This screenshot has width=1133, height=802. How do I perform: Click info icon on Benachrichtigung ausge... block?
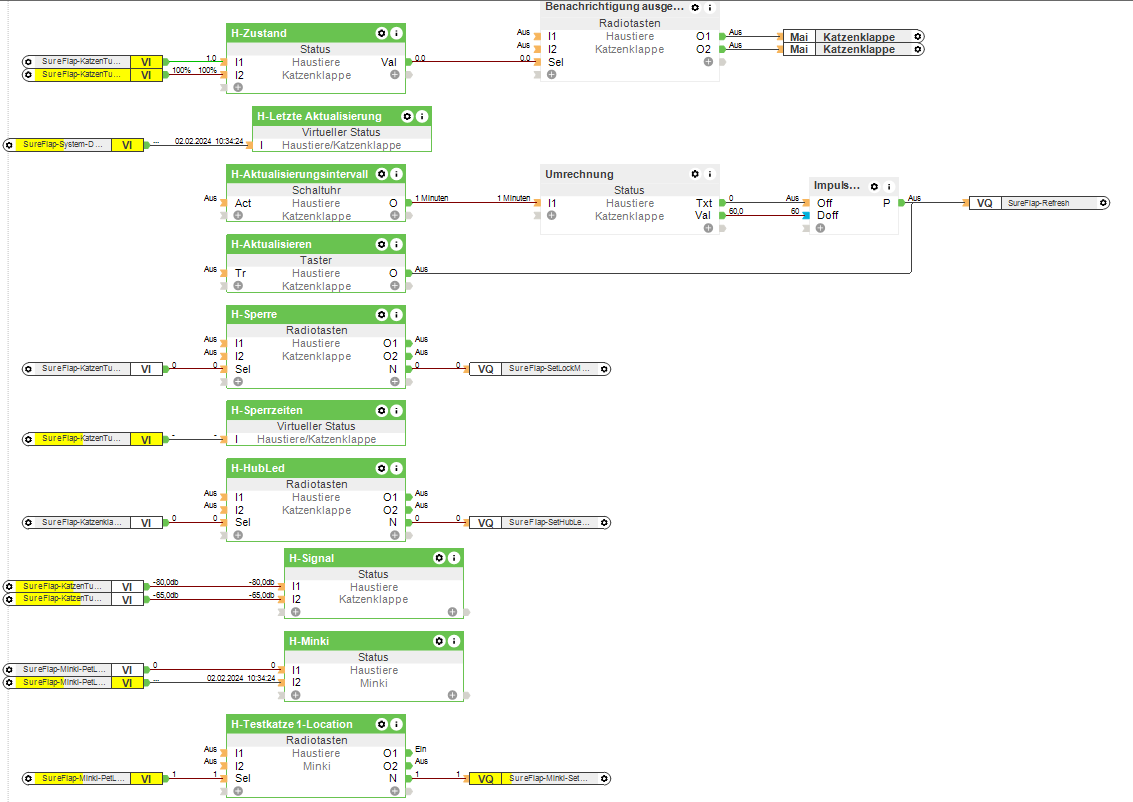point(710,7)
